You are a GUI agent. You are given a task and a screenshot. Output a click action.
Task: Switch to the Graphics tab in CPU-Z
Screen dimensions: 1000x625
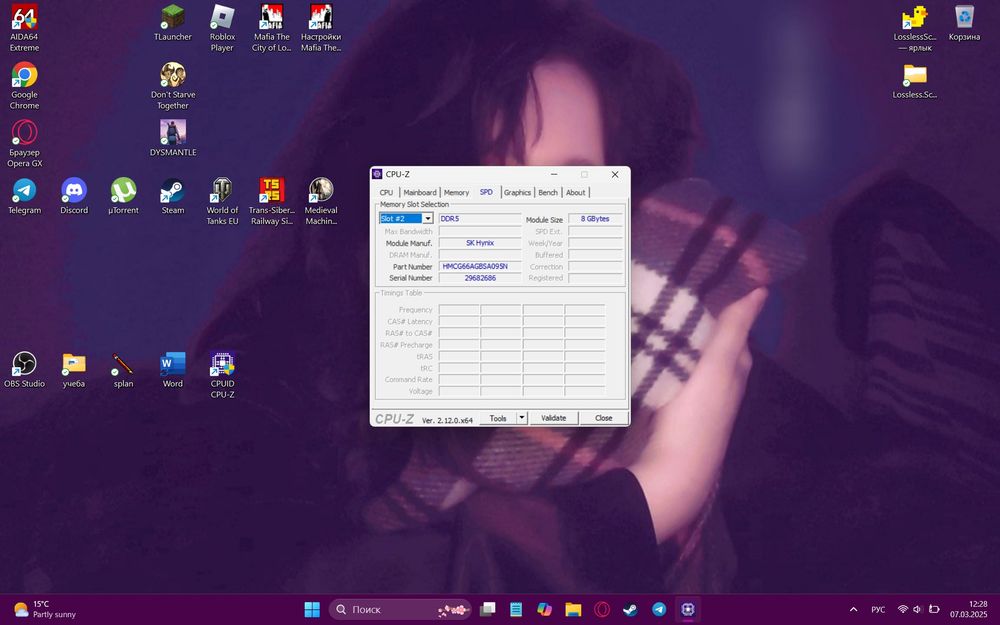coord(517,193)
